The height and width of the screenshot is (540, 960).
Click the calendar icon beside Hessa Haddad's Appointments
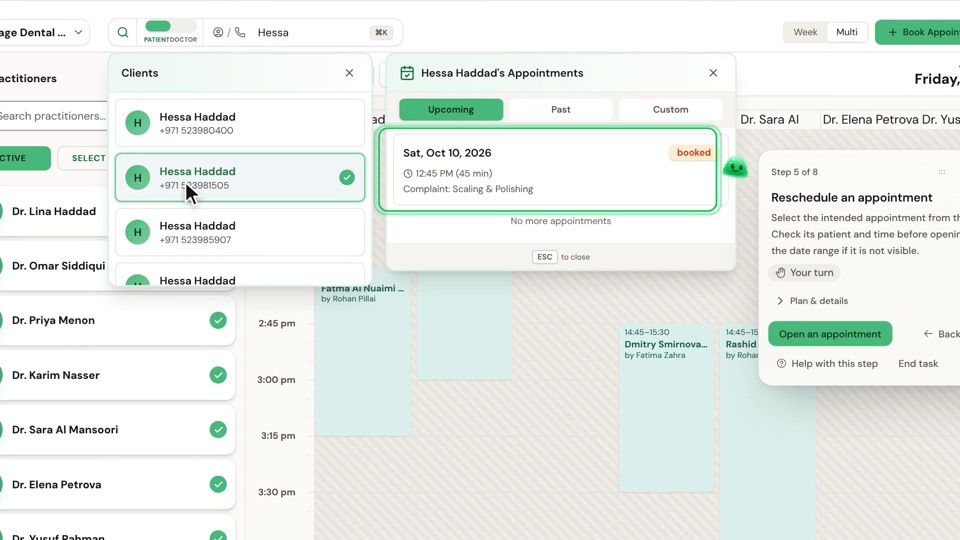click(407, 73)
